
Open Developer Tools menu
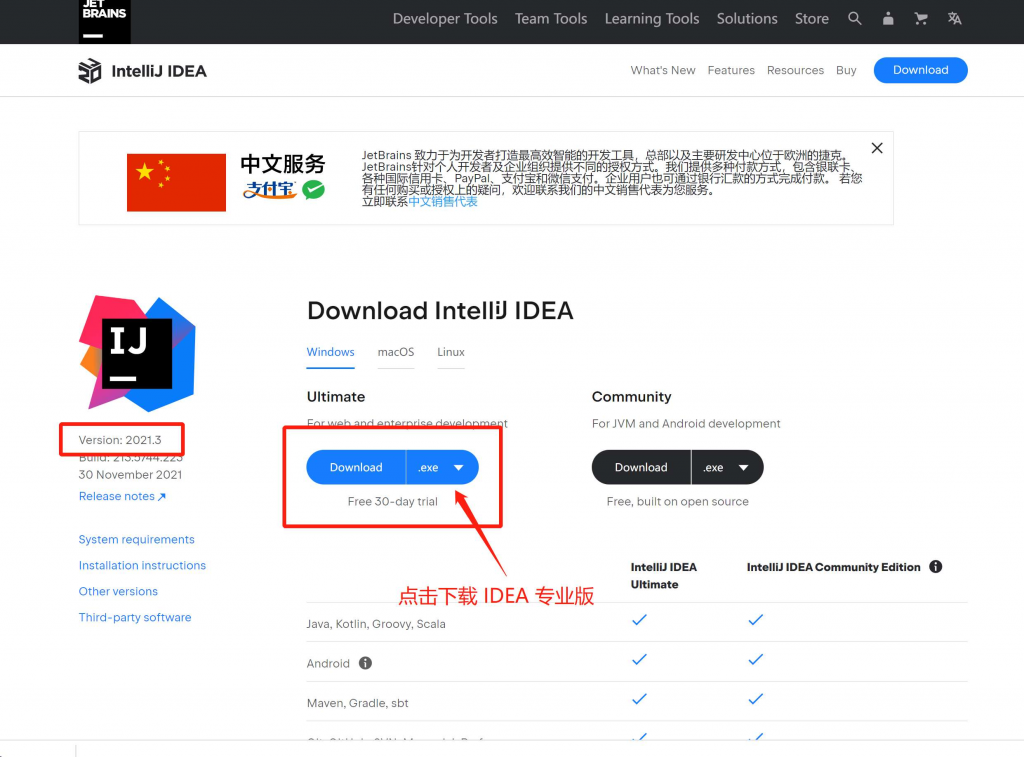pos(445,18)
